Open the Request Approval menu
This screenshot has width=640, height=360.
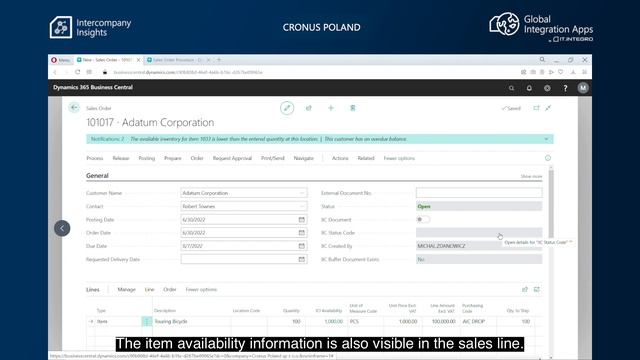(x=232, y=158)
